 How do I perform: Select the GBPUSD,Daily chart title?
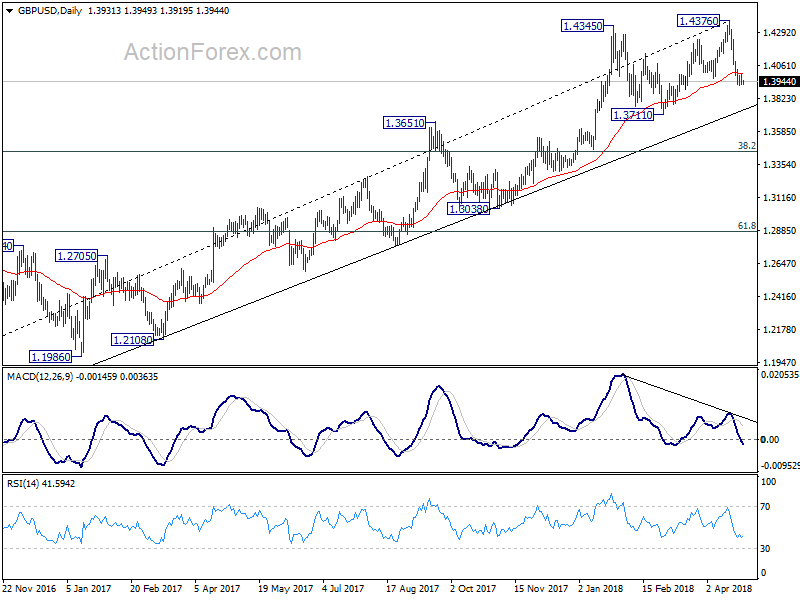tap(50, 10)
